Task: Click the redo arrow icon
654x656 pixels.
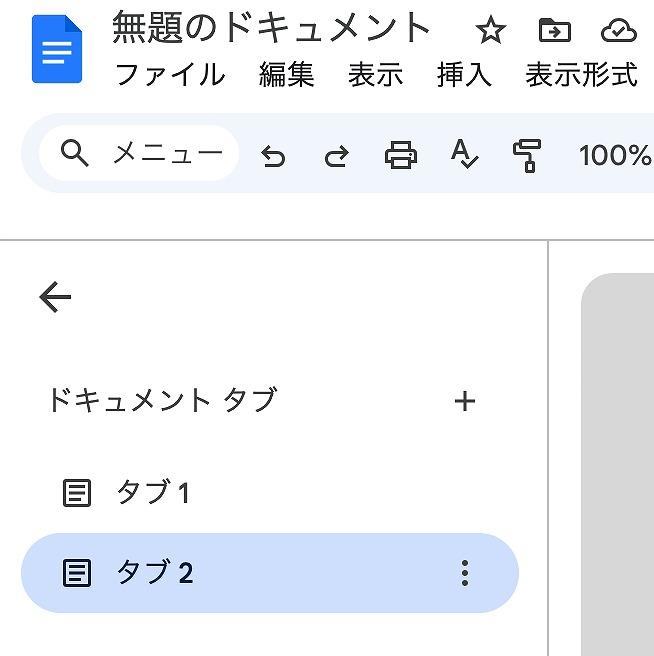Action: 337,156
